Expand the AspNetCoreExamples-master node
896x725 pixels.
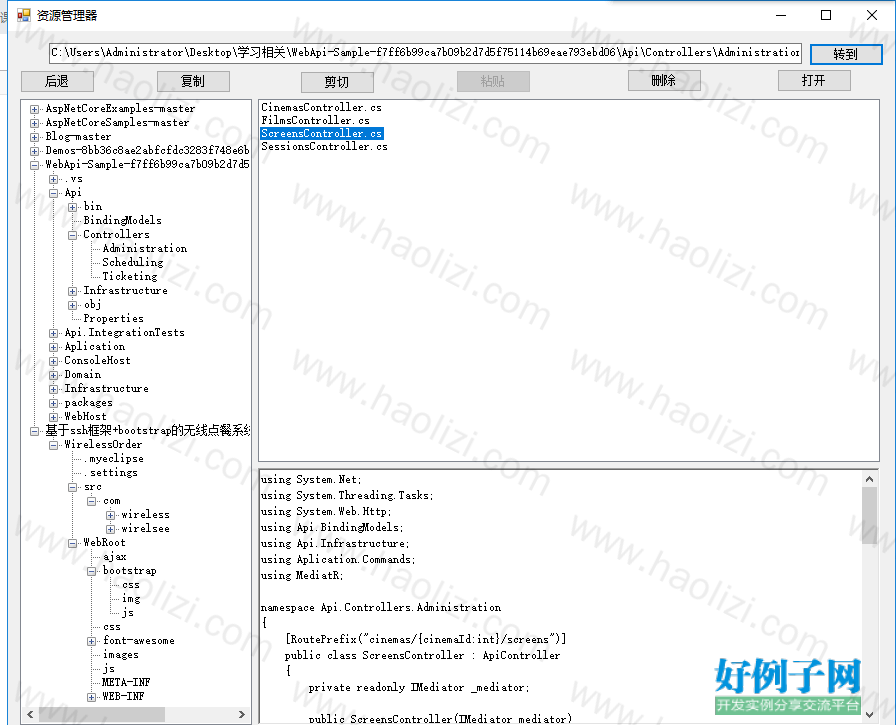point(35,109)
